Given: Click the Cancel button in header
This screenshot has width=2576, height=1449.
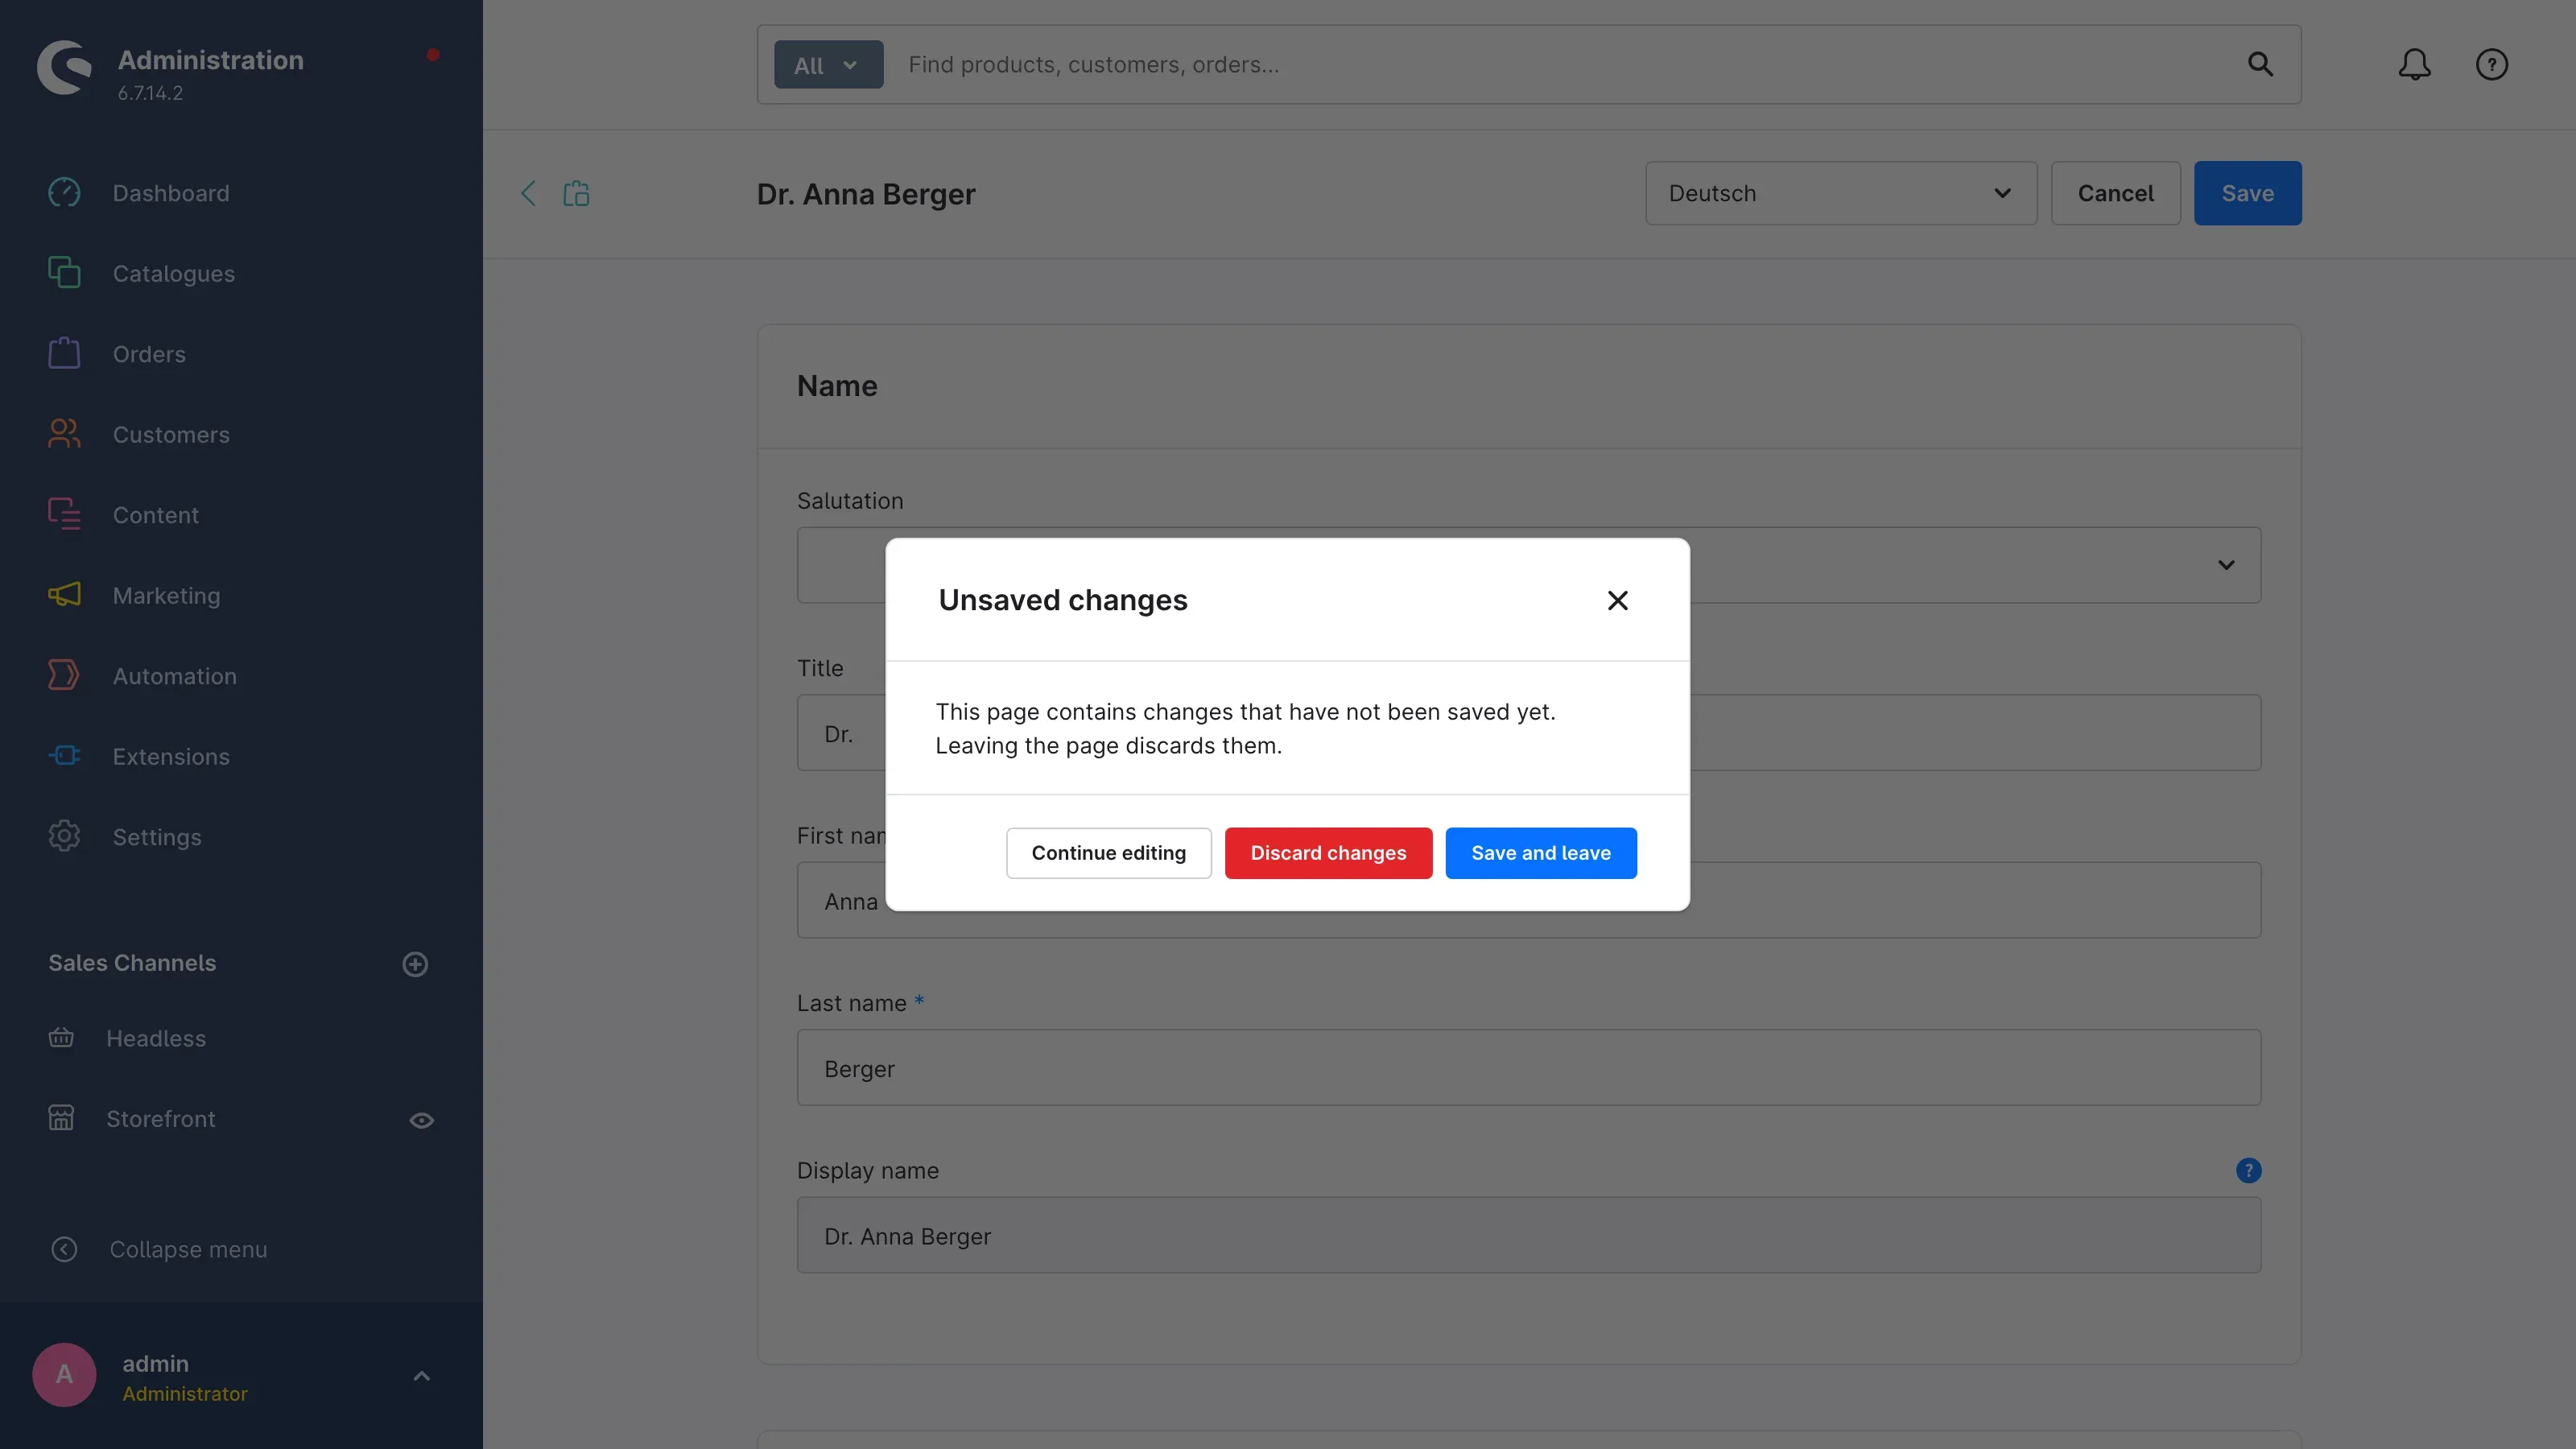Looking at the screenshot, I should point(2115,193).
